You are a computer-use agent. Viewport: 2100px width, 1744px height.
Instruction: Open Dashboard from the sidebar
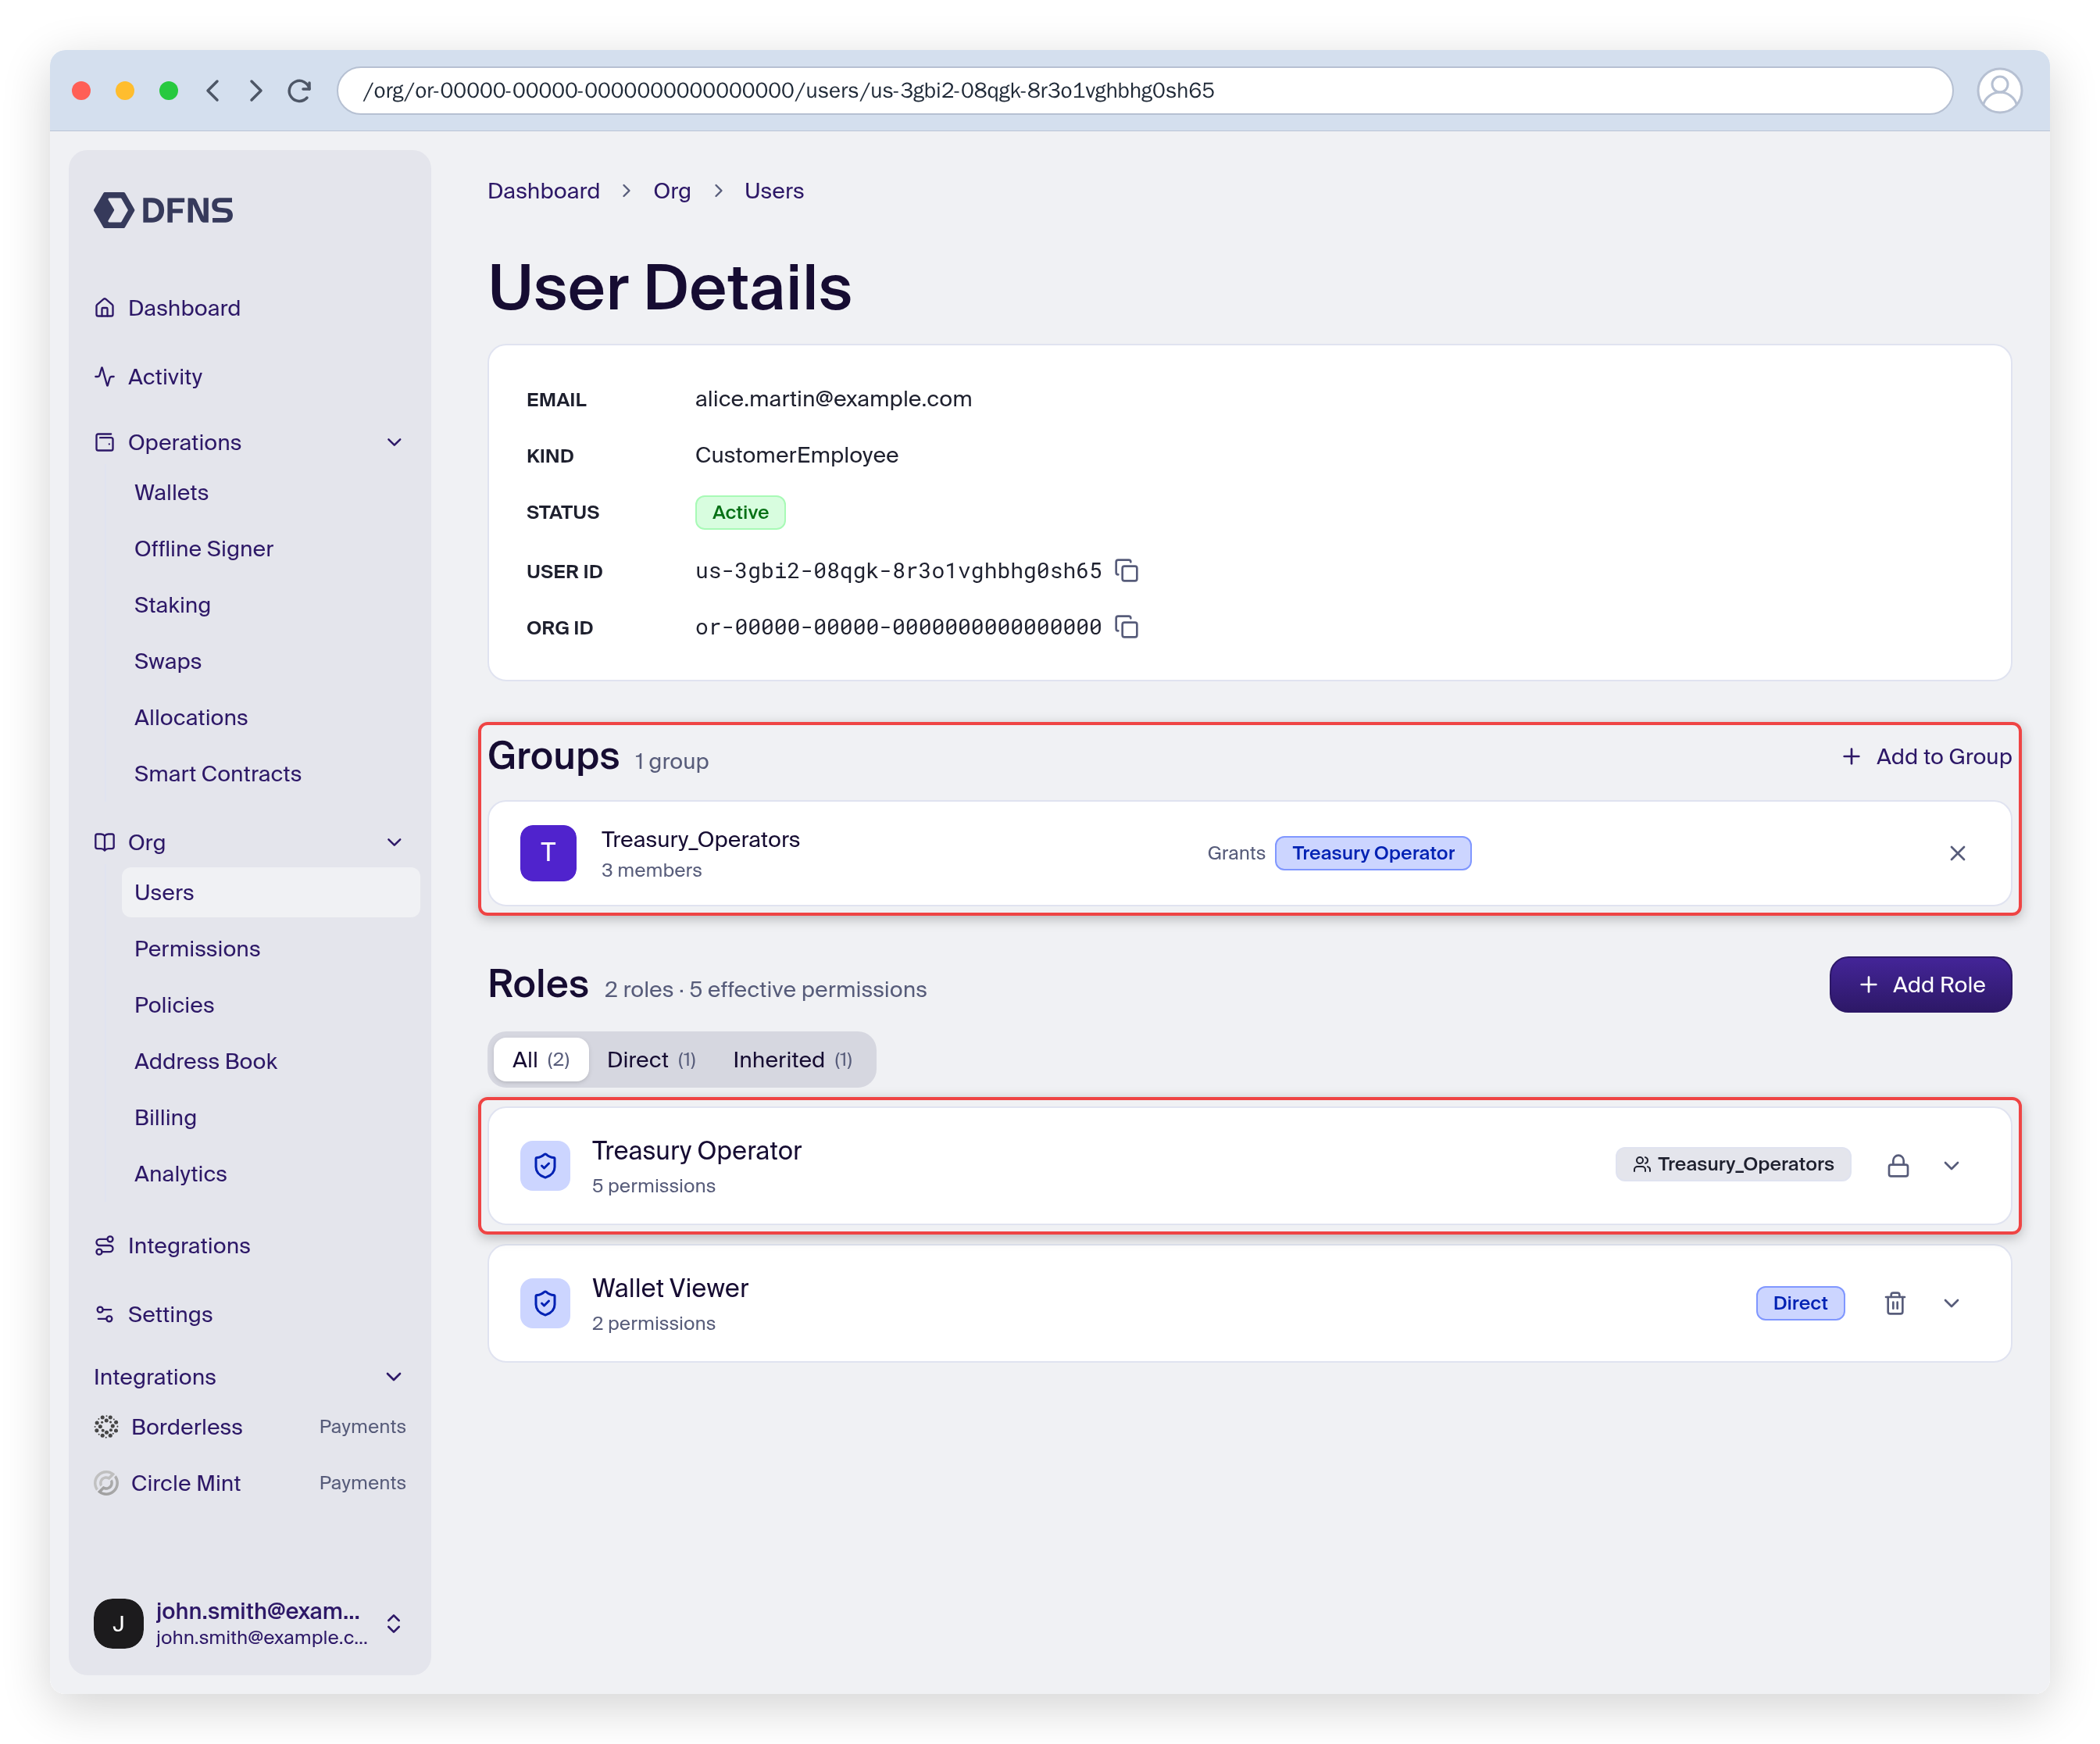tap(168, 308)
